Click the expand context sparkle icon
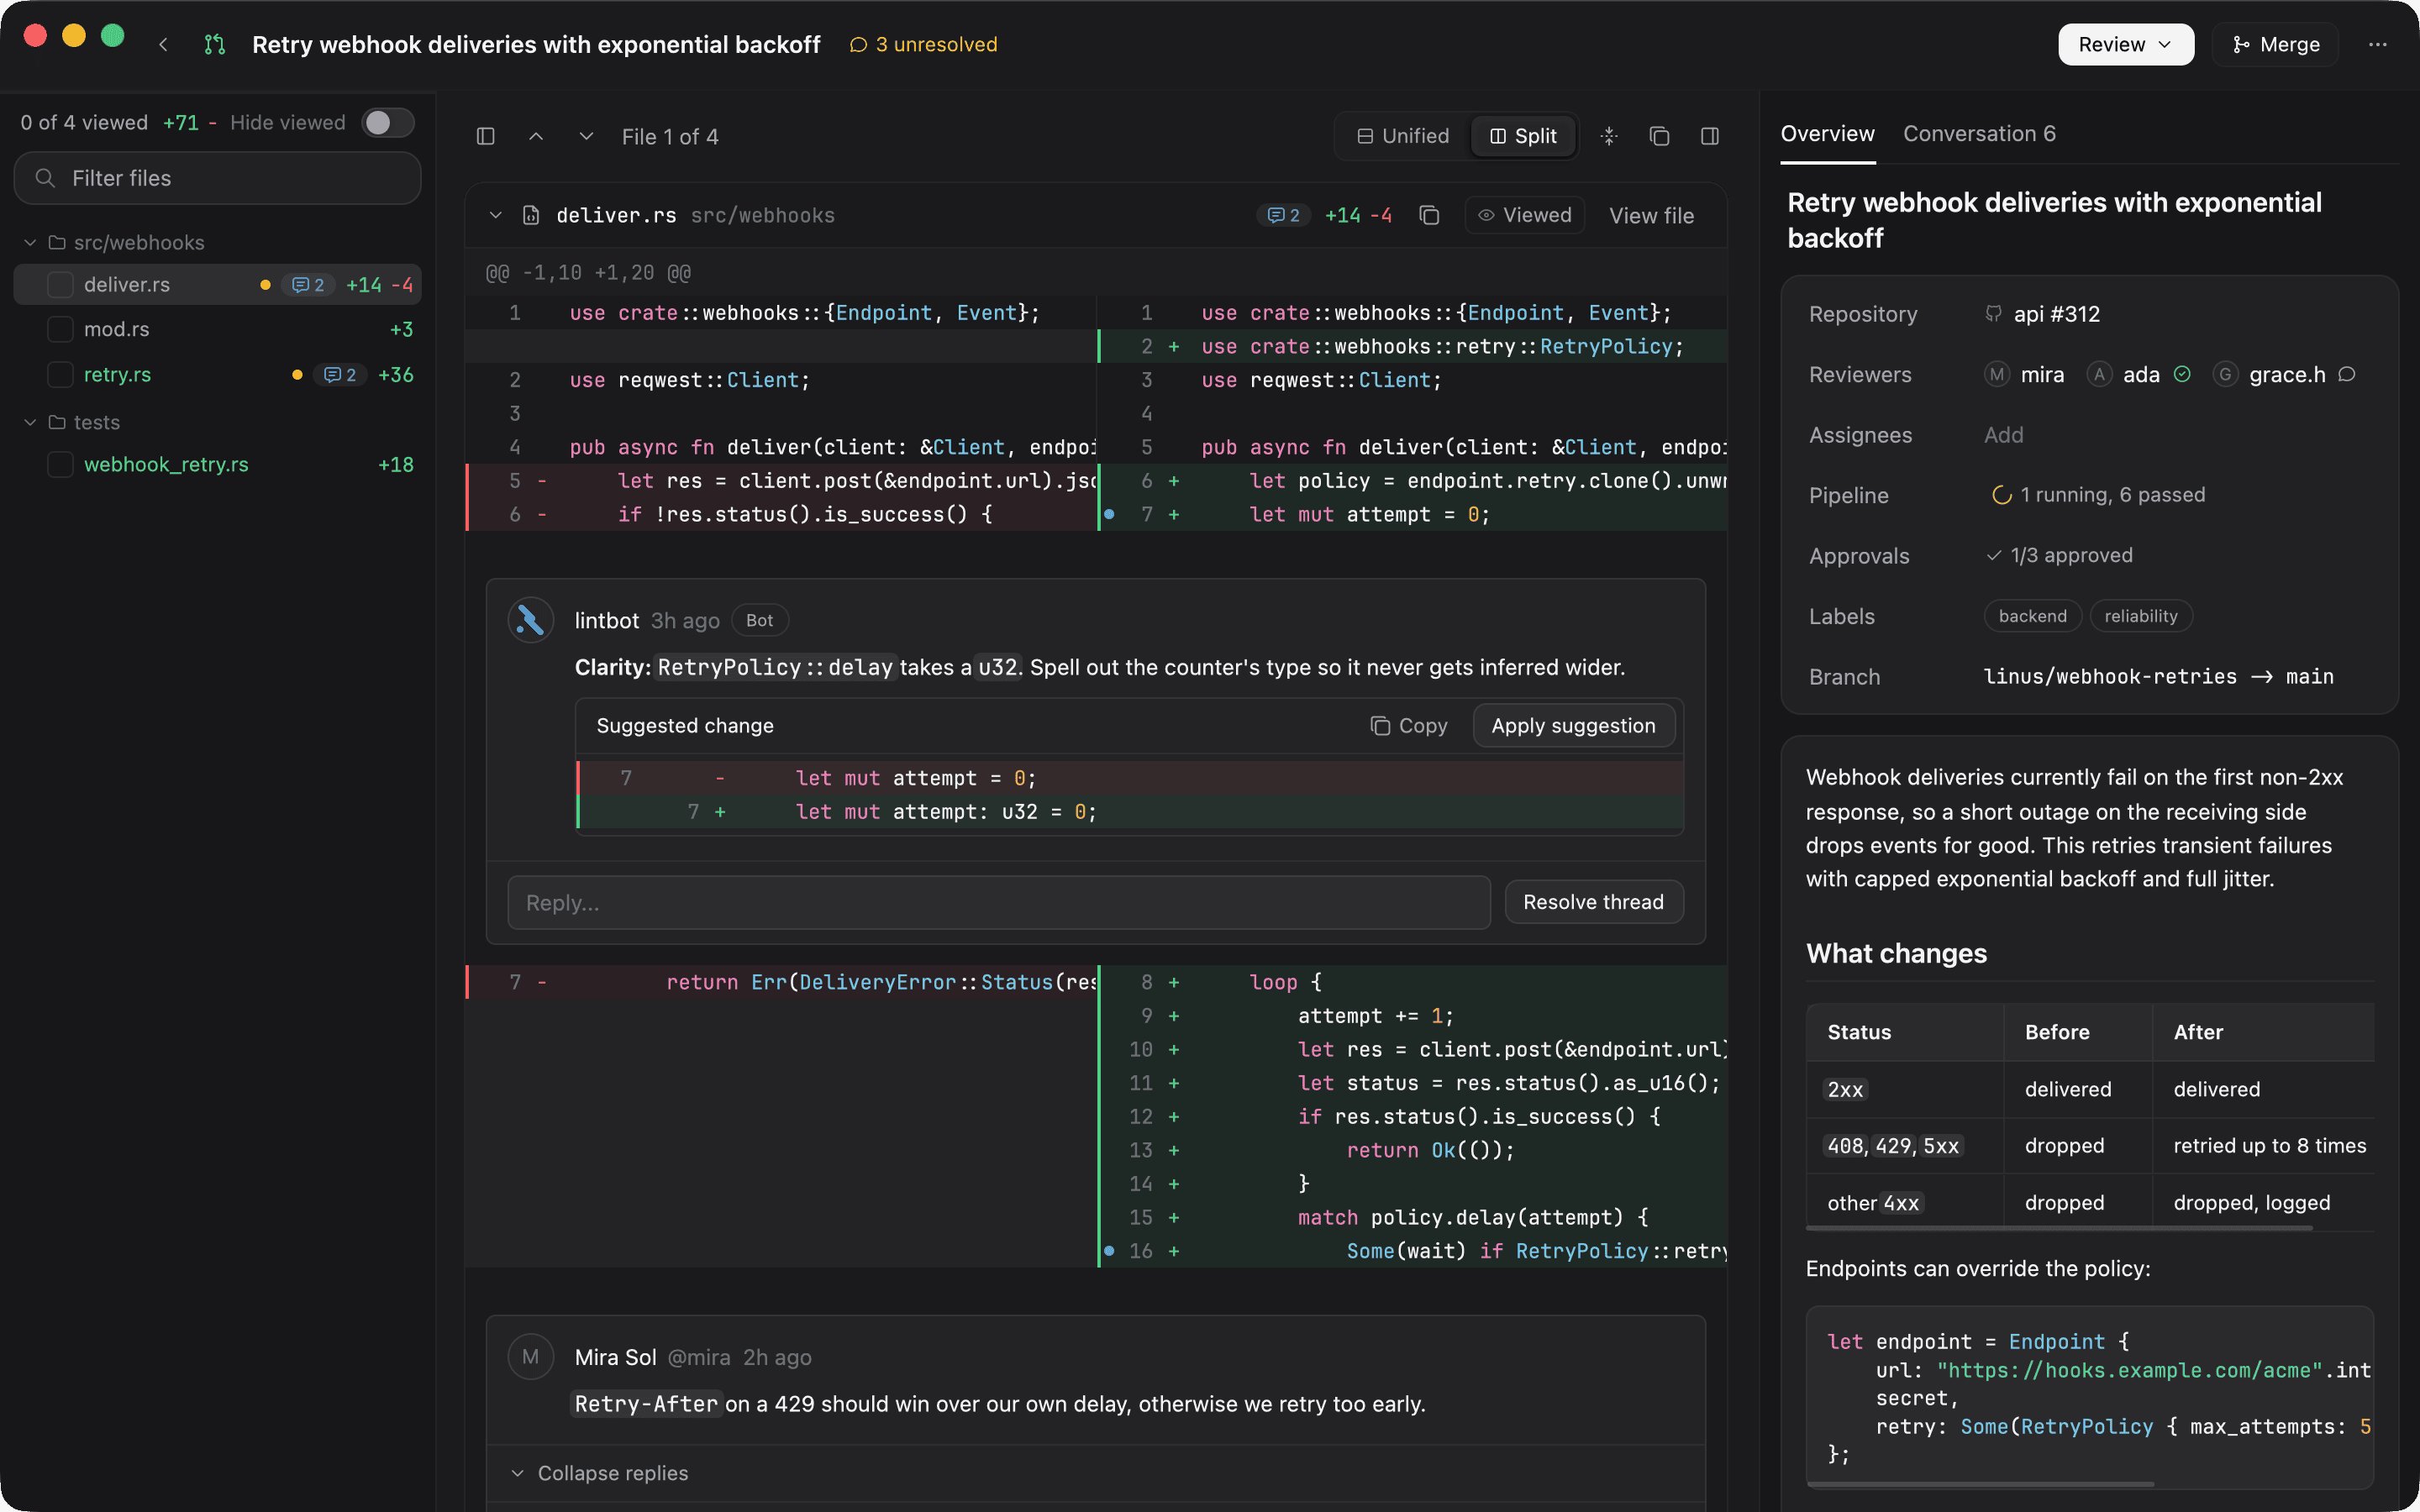The image size is (2420, 1512). click(1609, 136)
